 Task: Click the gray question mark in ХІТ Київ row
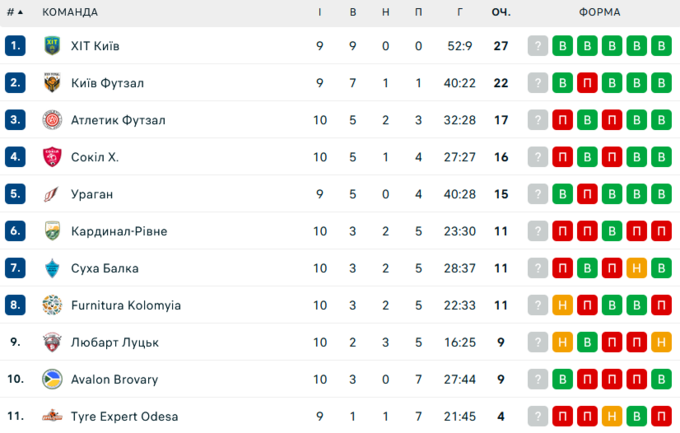click(538, 46)
